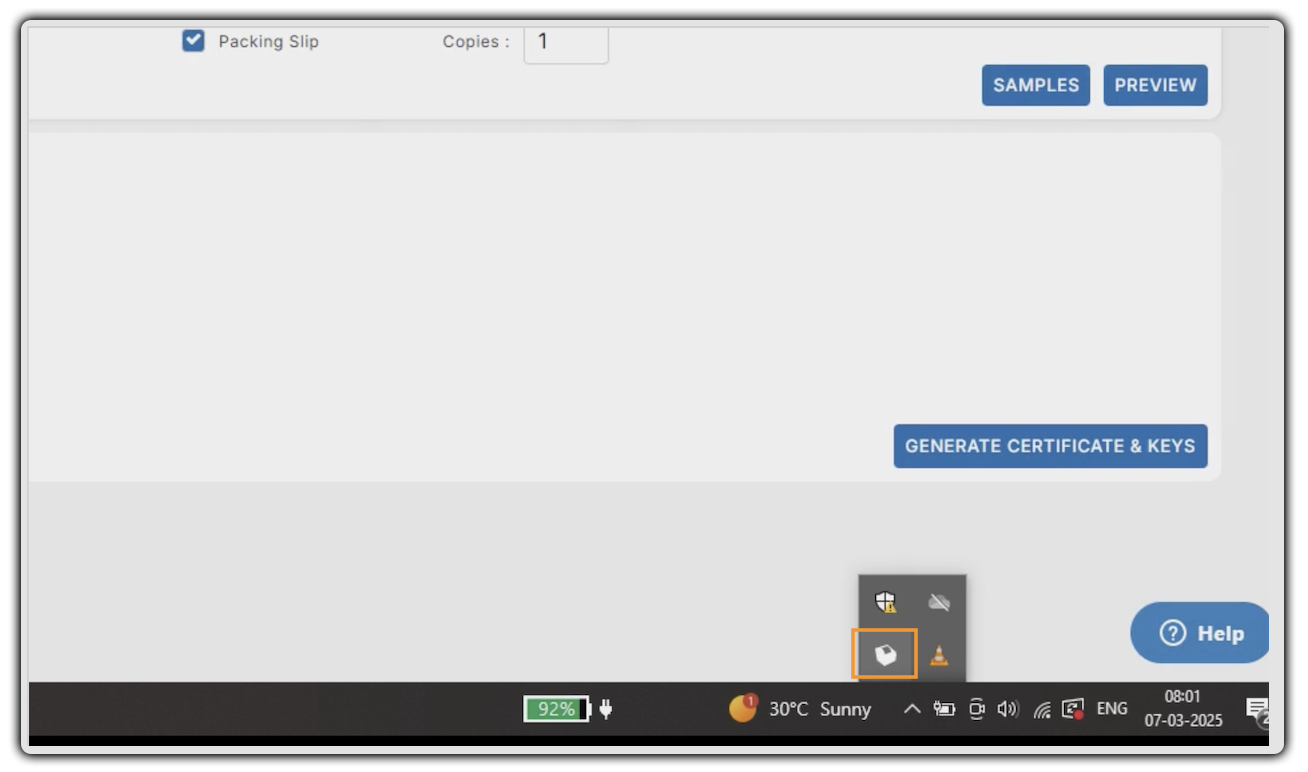The height and width of the screenshot is (772, 1308).
Task: Open the Meet Now camera icon
Action: [x=976, y=709]
